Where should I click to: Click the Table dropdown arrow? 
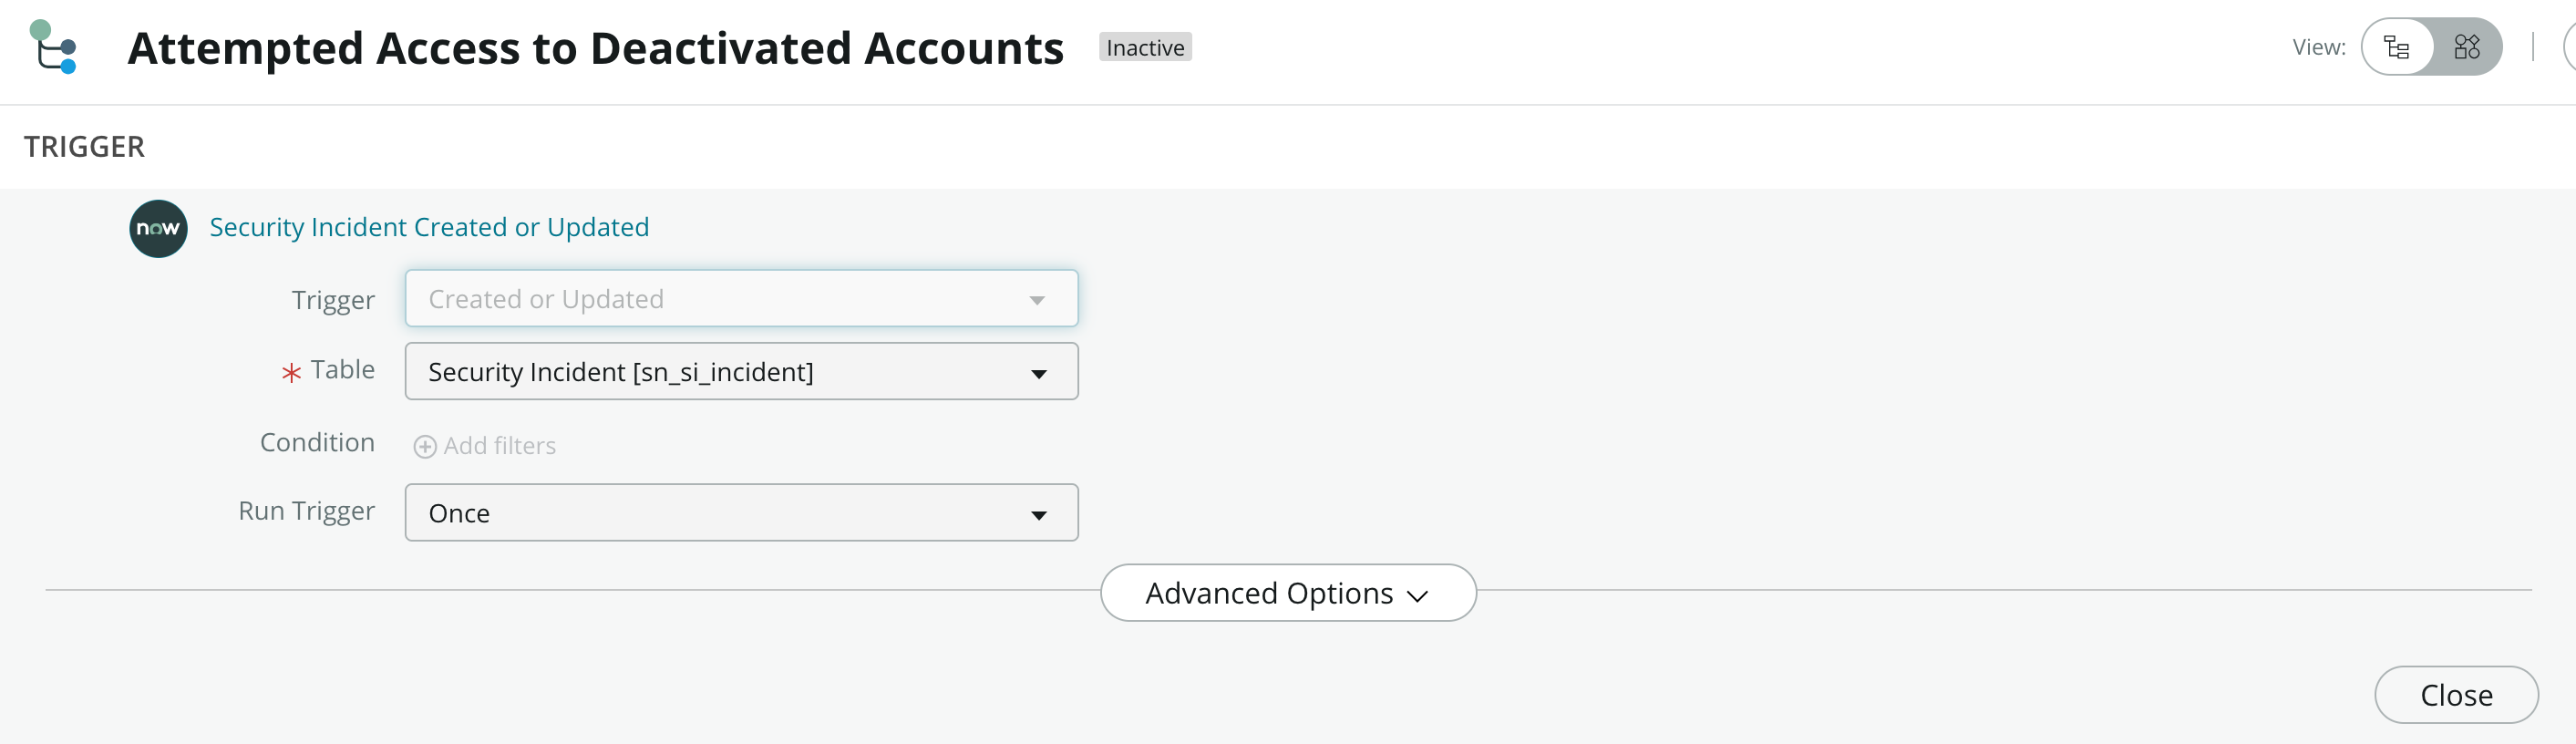click(x=1039, y=374)
